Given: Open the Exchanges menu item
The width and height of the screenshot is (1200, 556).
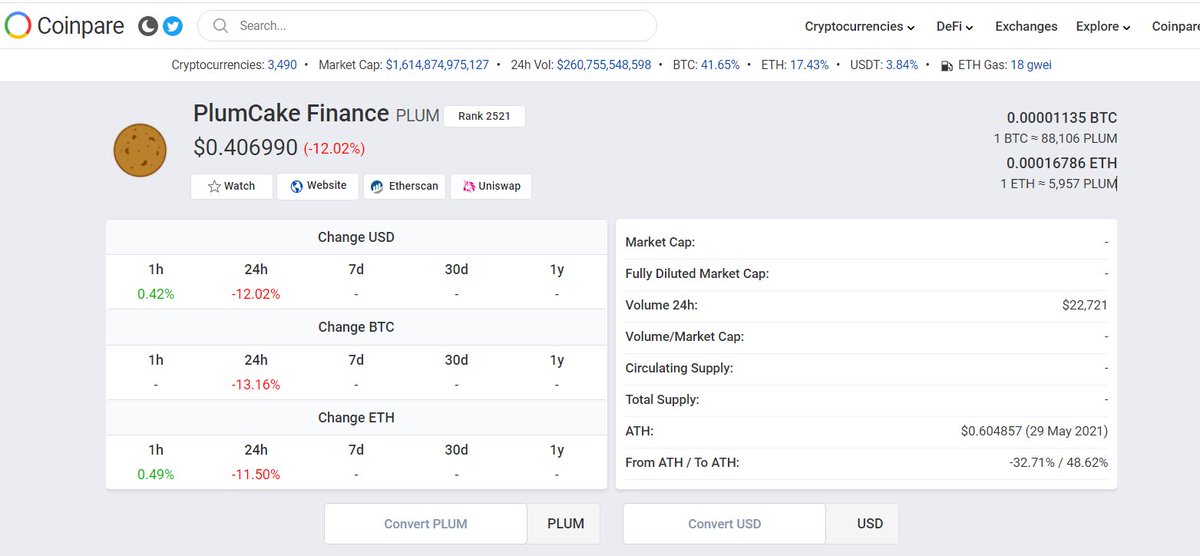Looking at the screenshot, I should (1026, 27).
